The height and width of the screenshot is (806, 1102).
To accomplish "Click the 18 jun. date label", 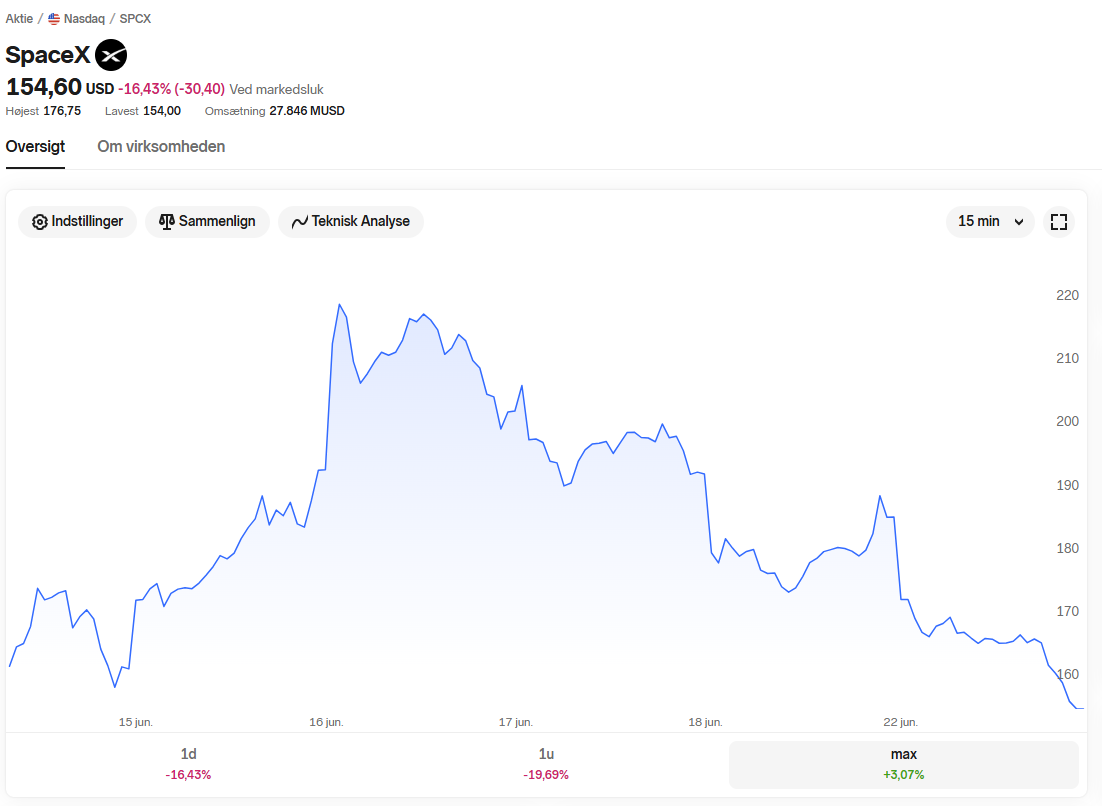I will click(x=705, y=722).
